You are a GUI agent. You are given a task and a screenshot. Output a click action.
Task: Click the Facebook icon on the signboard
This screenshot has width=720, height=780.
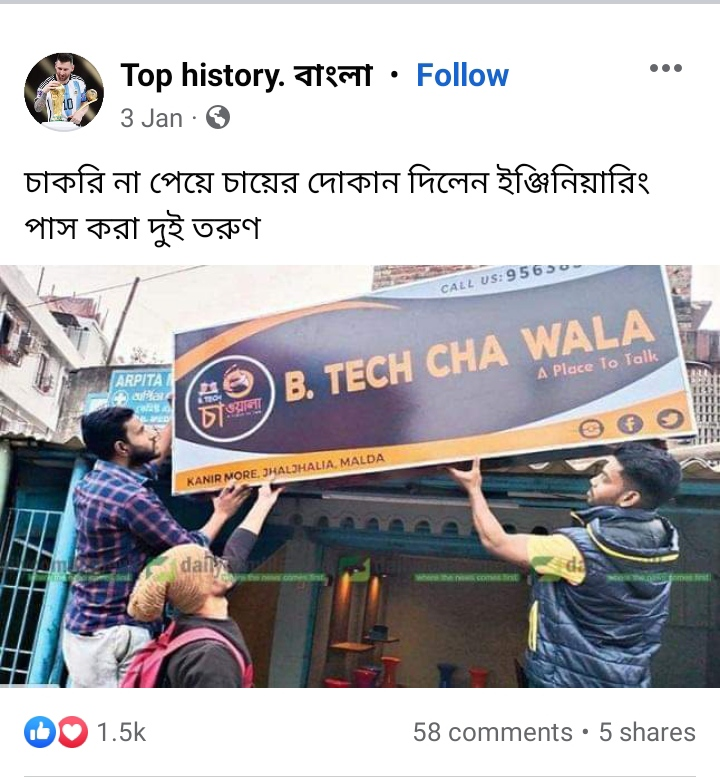tap(630, 424)
